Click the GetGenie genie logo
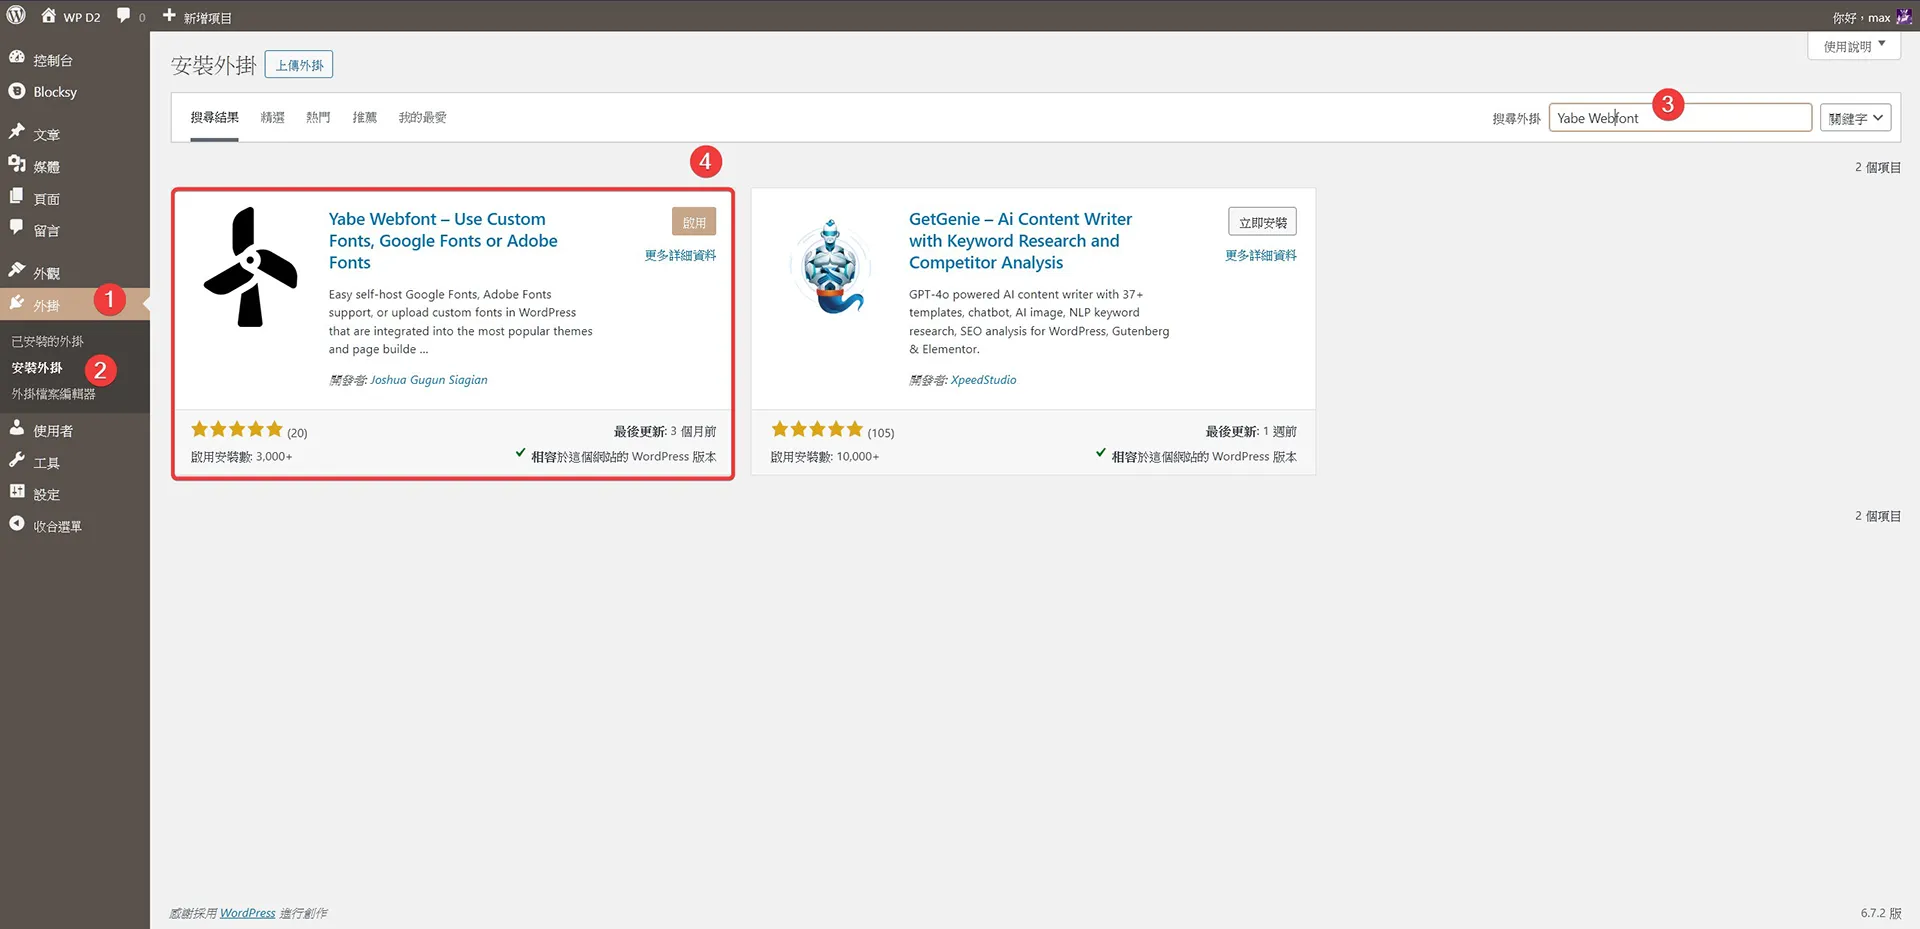This screenshot has width=1920, height=929. (830, 267)
